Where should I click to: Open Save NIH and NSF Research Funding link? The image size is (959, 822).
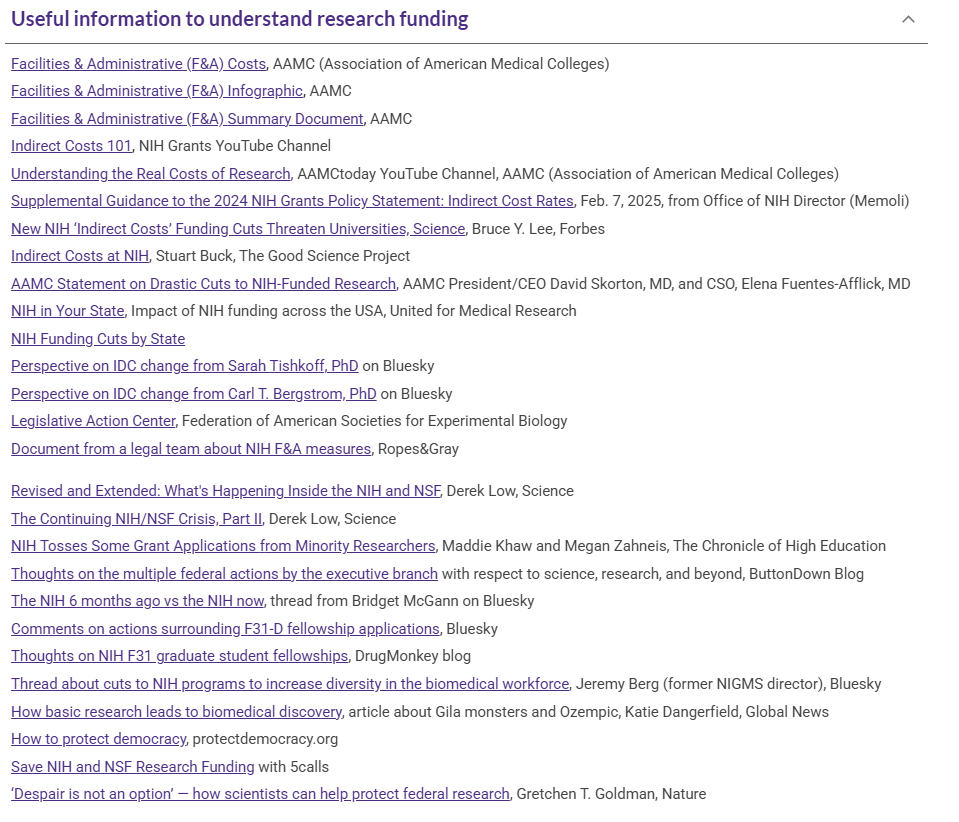132,767
